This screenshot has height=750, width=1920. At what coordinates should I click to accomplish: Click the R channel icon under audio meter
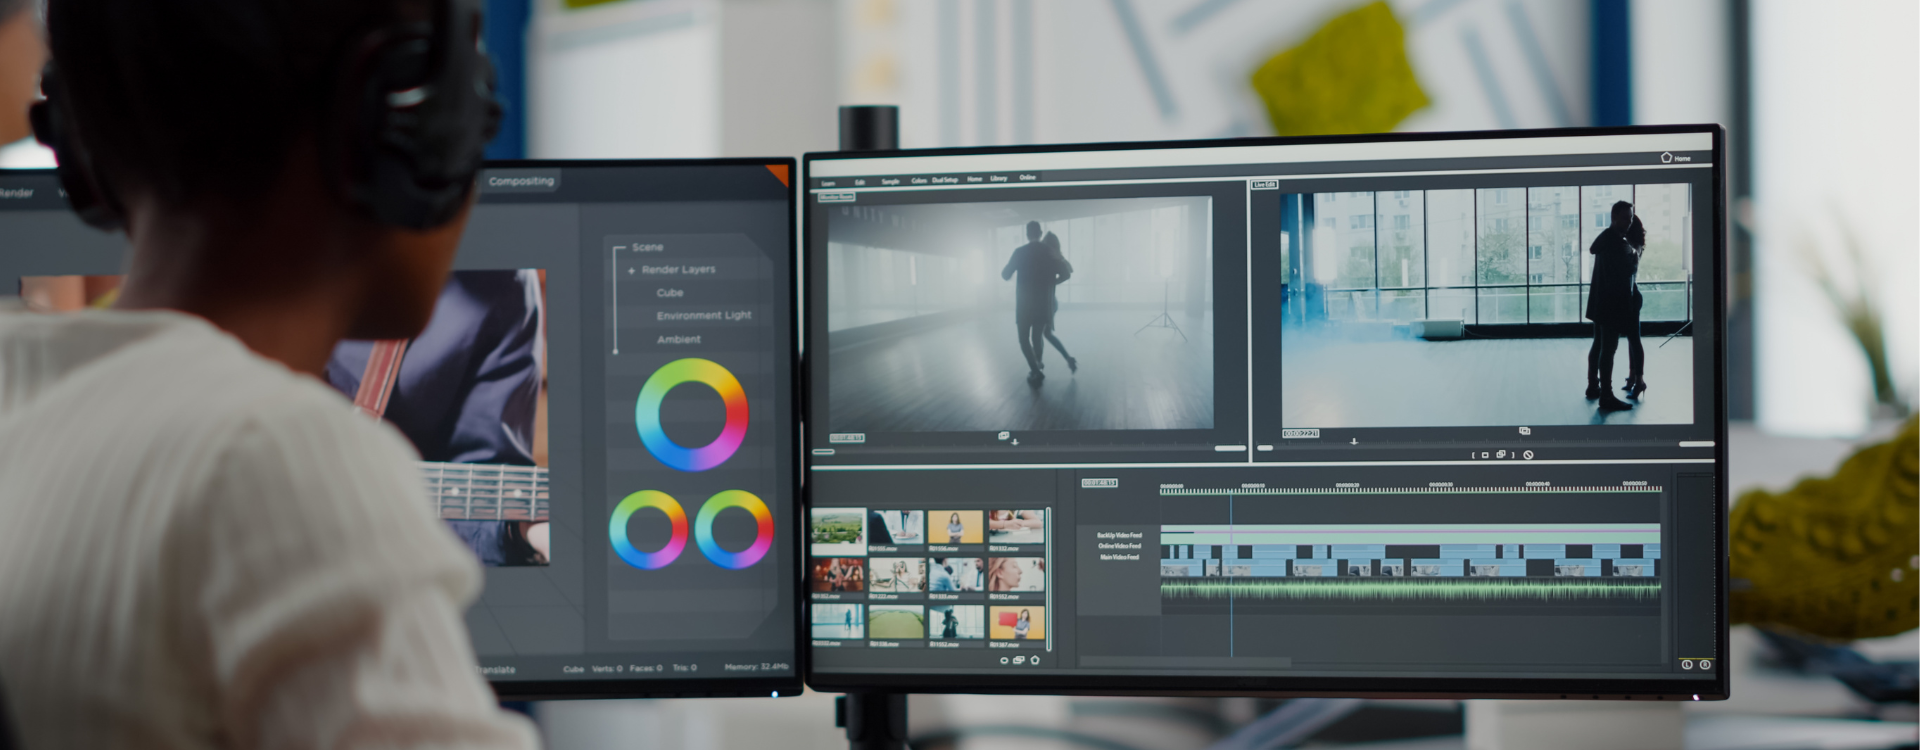1705,665
